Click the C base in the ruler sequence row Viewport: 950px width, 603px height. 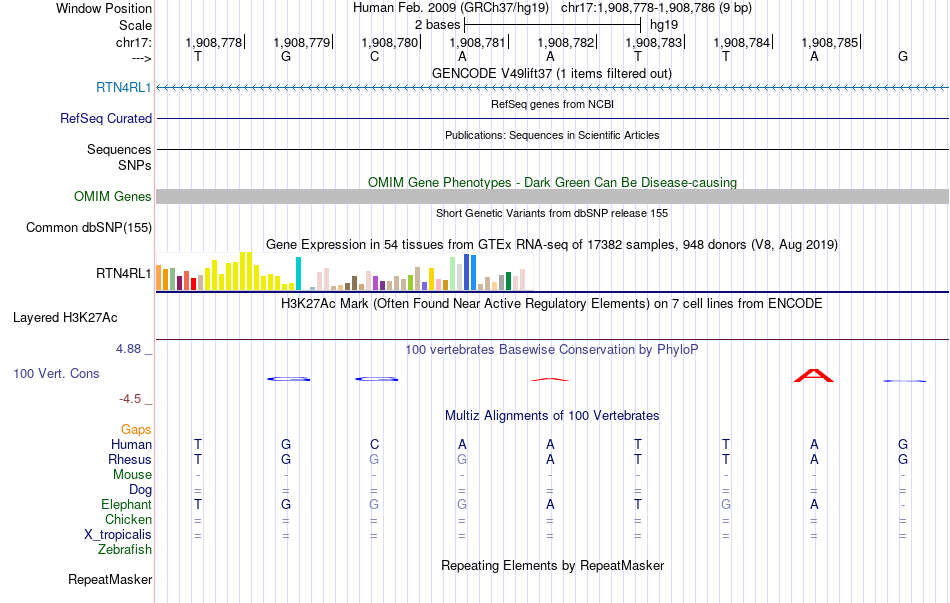(374, 57)
